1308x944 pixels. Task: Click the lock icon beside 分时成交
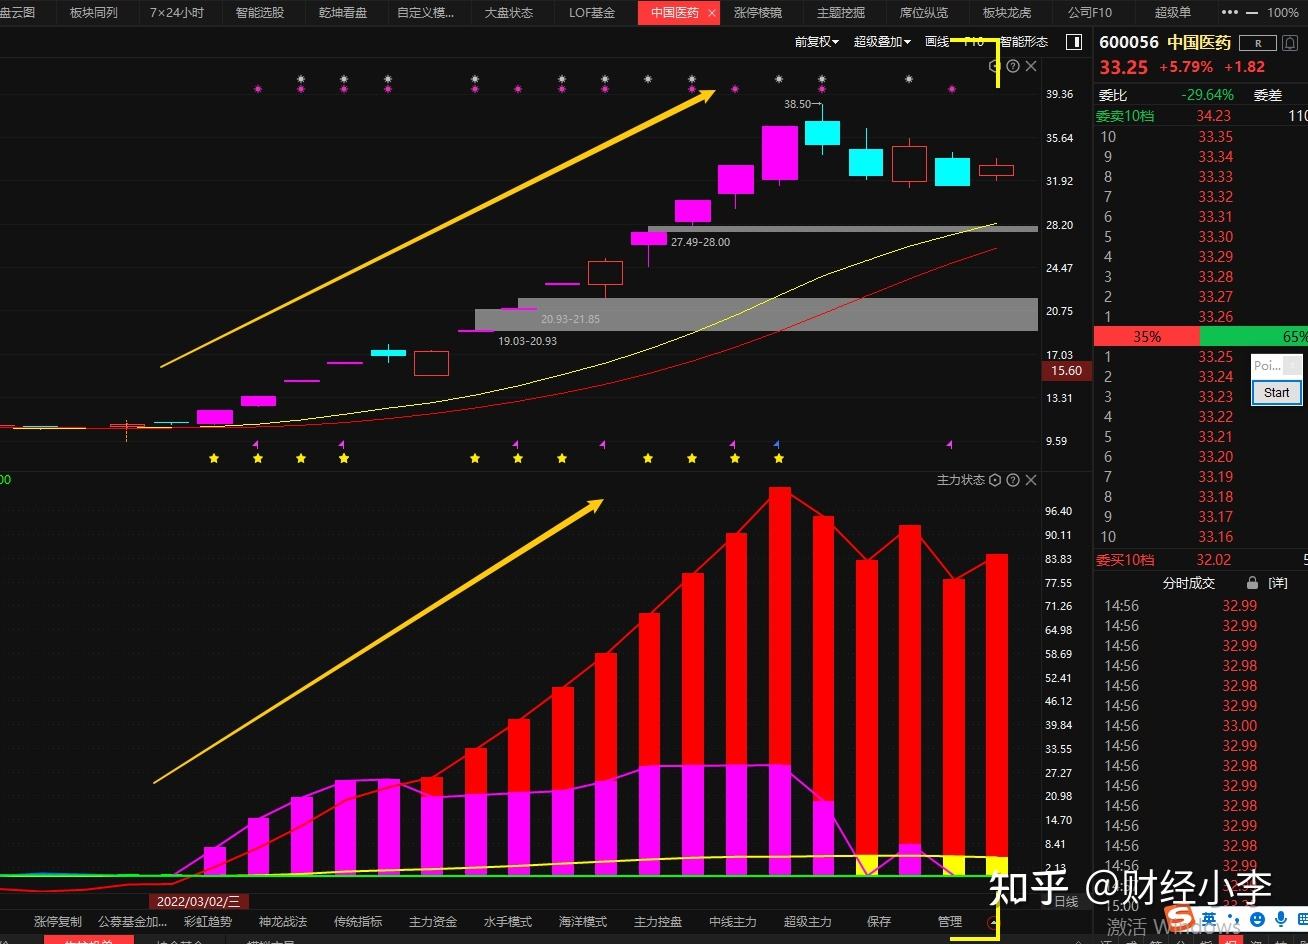coord(1252,582)
